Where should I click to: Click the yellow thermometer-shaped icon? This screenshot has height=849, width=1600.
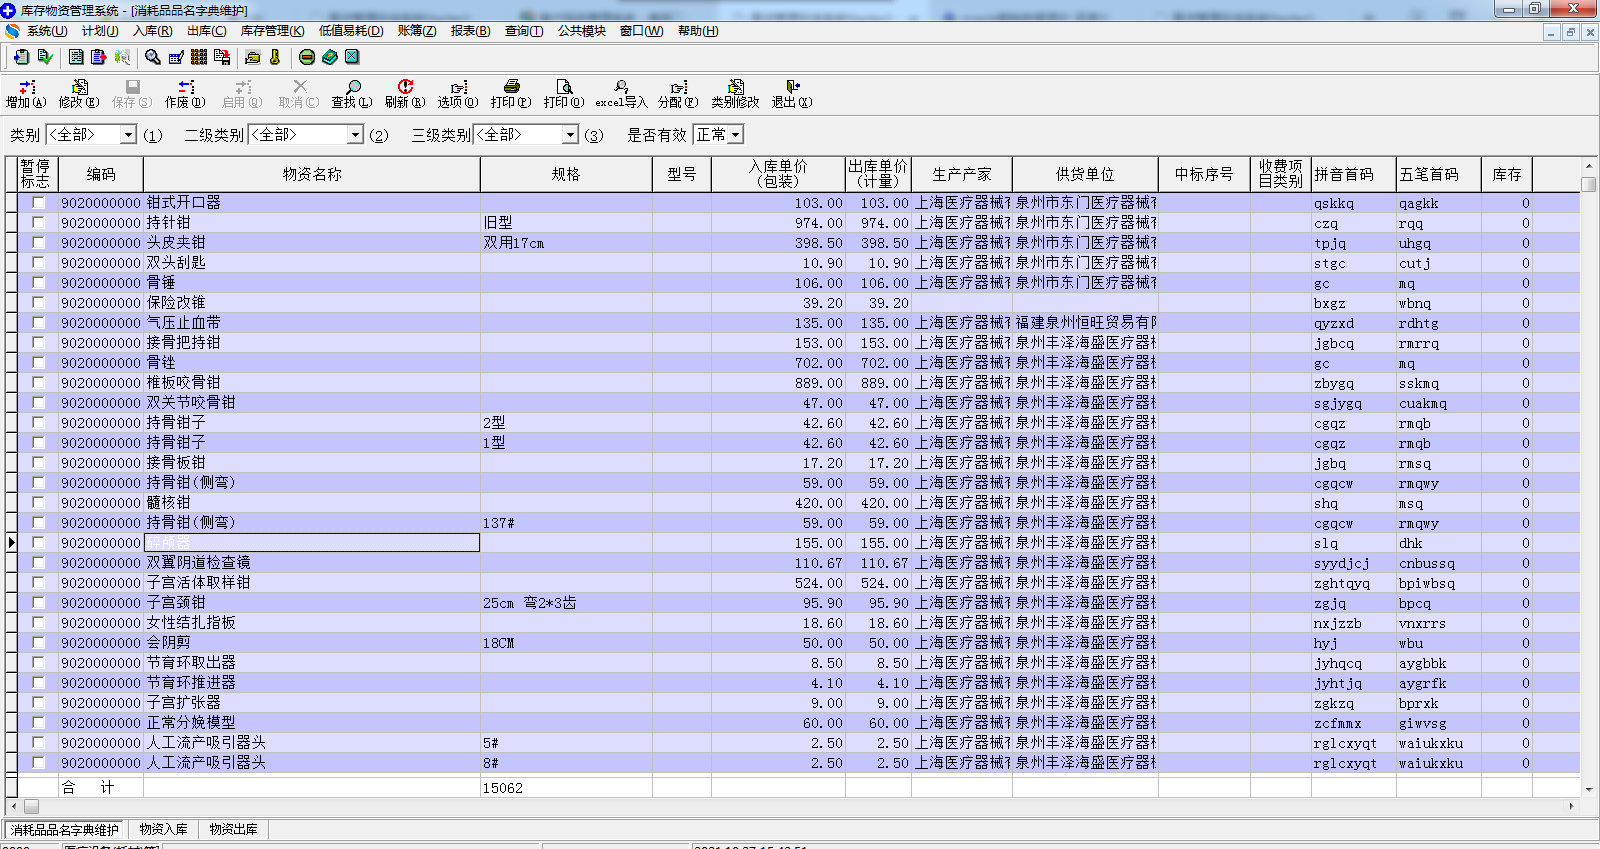(x=275, y=57)
